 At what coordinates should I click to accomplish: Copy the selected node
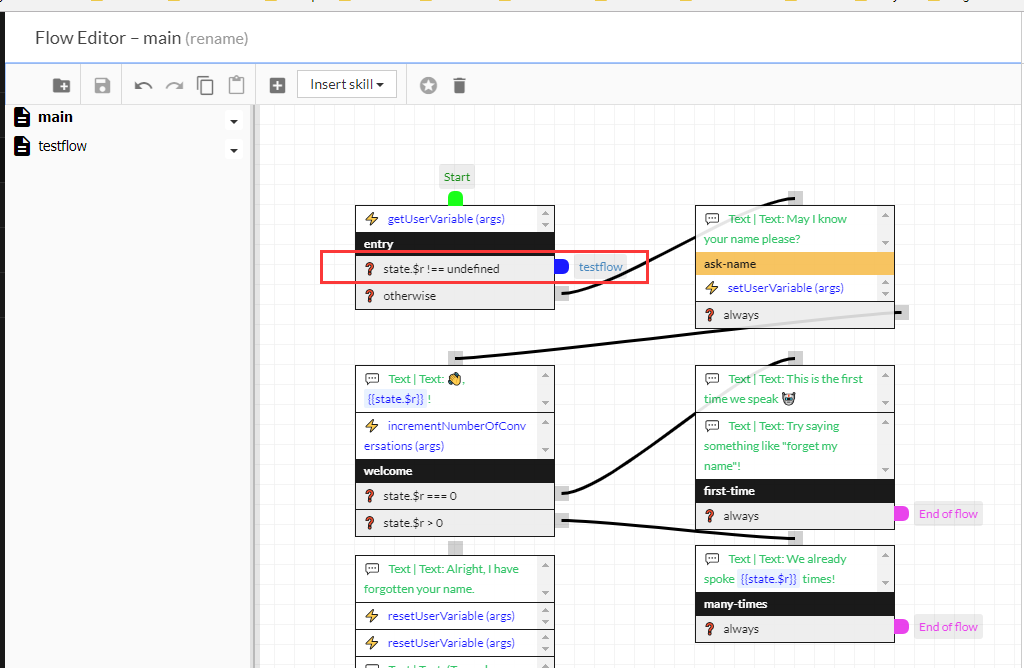pyautogui.click(x=205, y=85)
